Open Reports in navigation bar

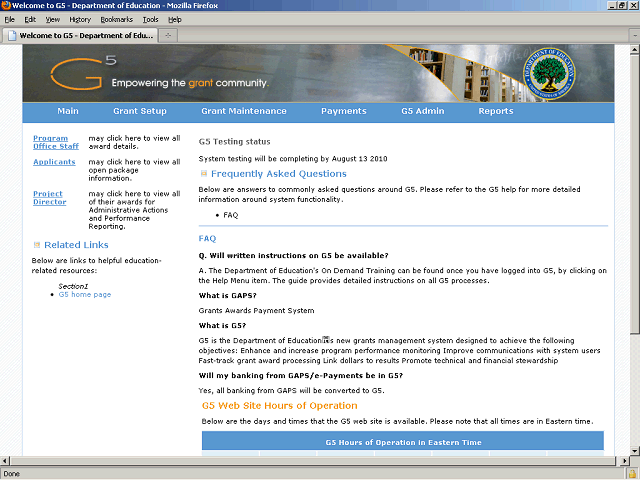click(x=496, y=111)
